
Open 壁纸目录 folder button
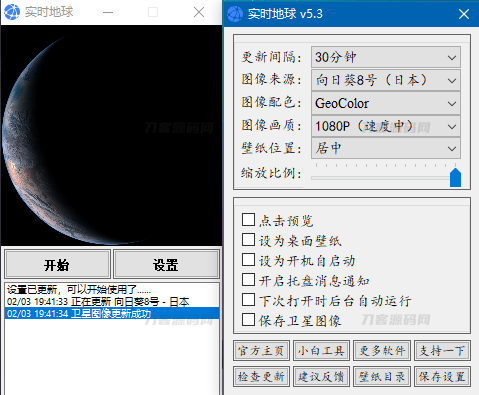pyautogui.click(x=382, y=377)
